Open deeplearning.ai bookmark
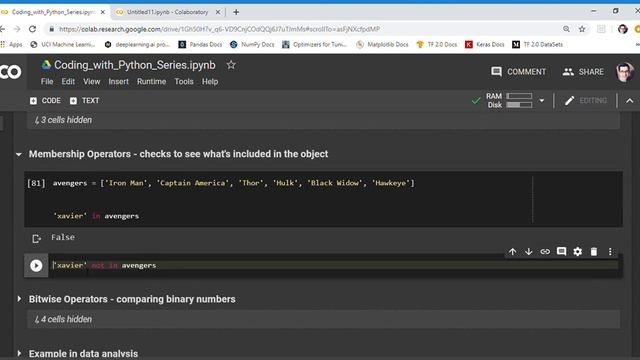640x360 pixels. [x=137, y=44]
